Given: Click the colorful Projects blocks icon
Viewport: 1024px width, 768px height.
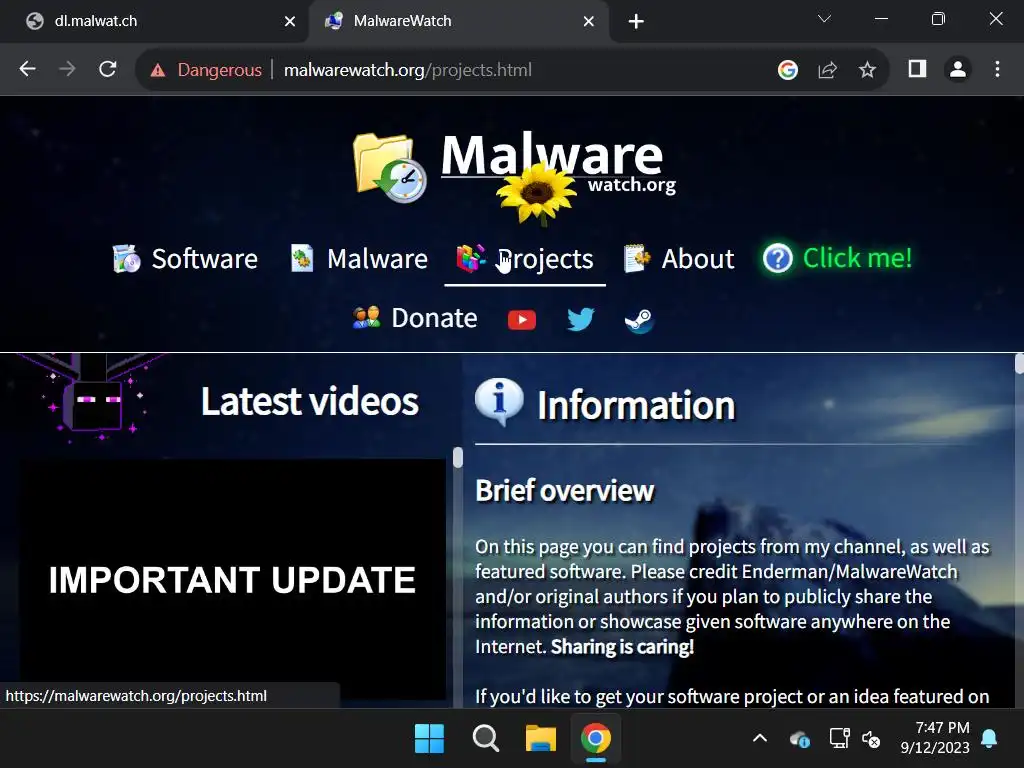Looking at the screenshot, I should (470, 258).
